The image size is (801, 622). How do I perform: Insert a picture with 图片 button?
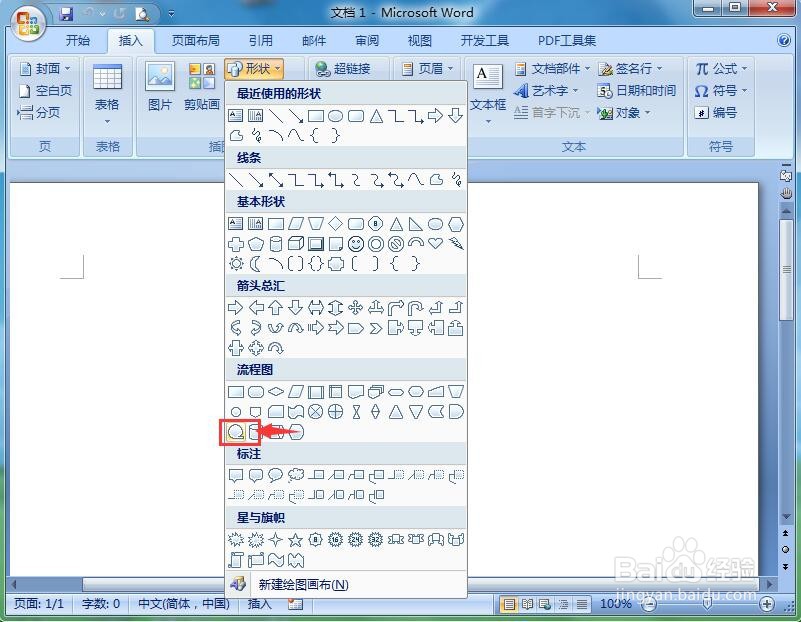click(160, 85)
